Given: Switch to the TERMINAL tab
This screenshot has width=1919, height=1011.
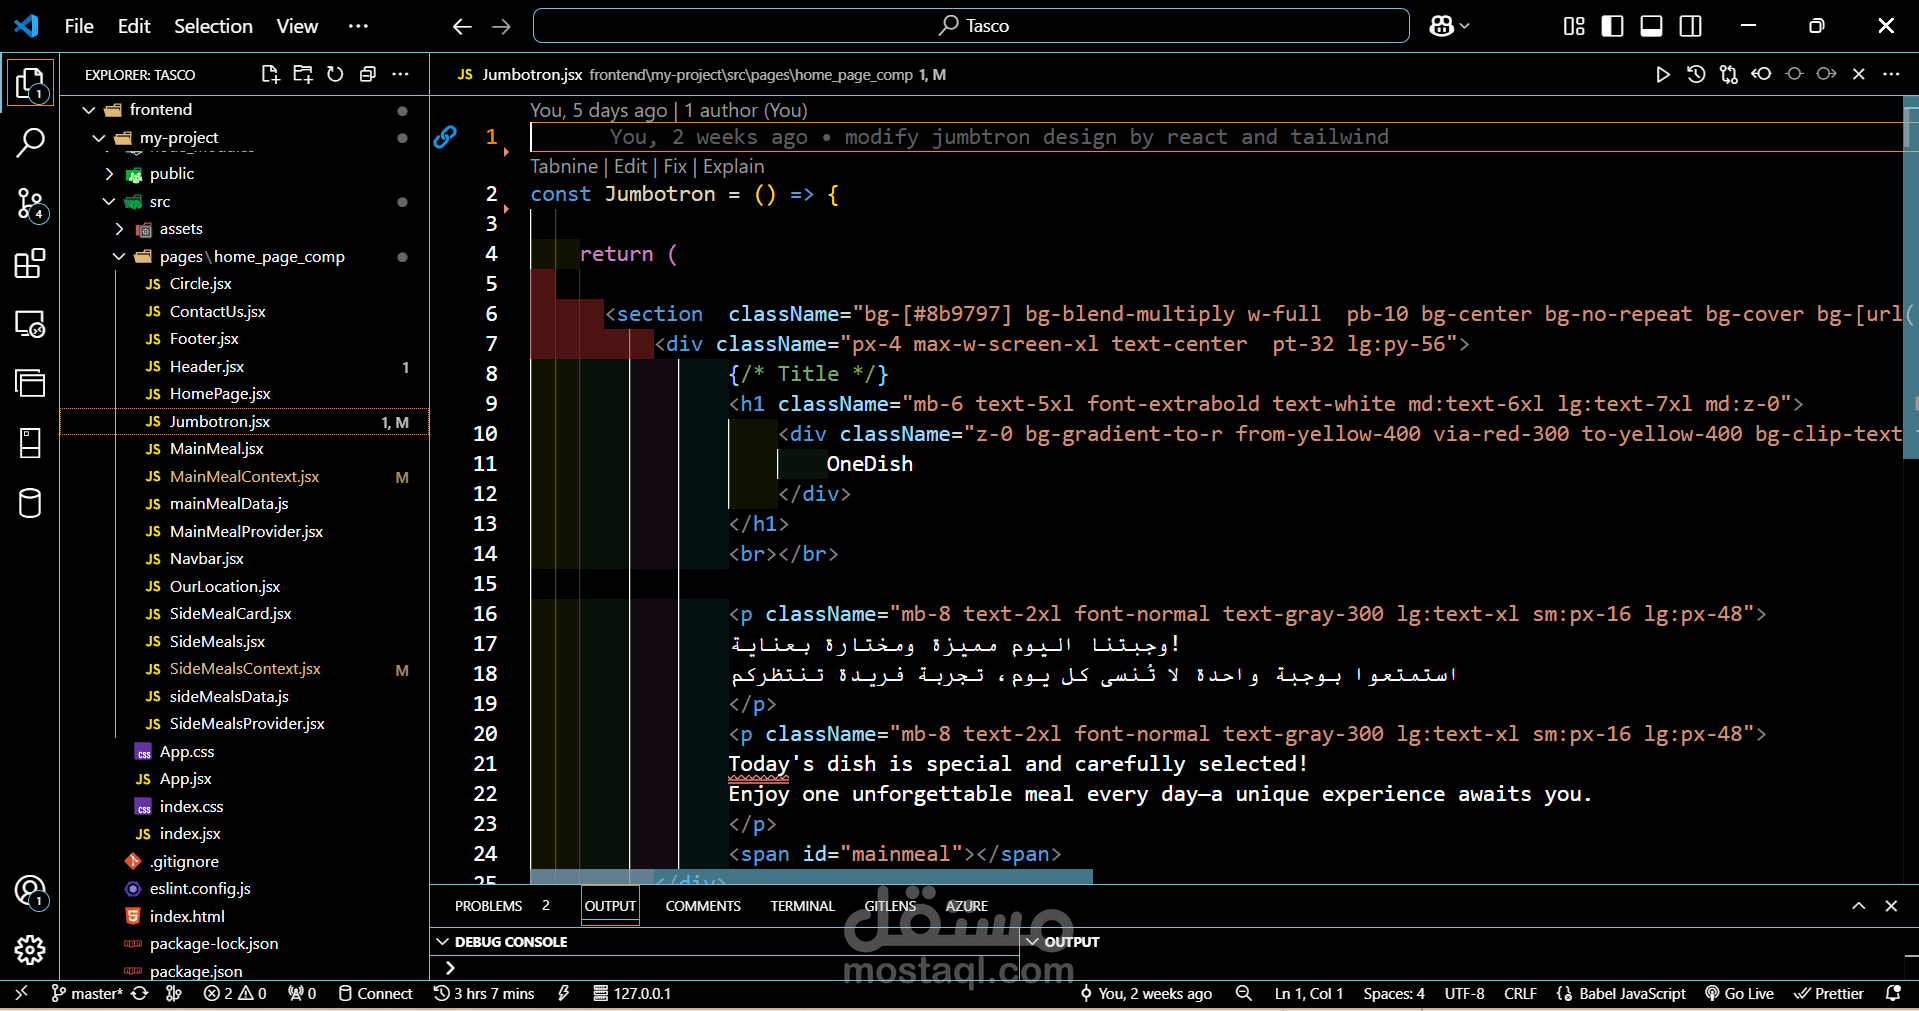Looking at the screenshot, I should tap(802, 906).
